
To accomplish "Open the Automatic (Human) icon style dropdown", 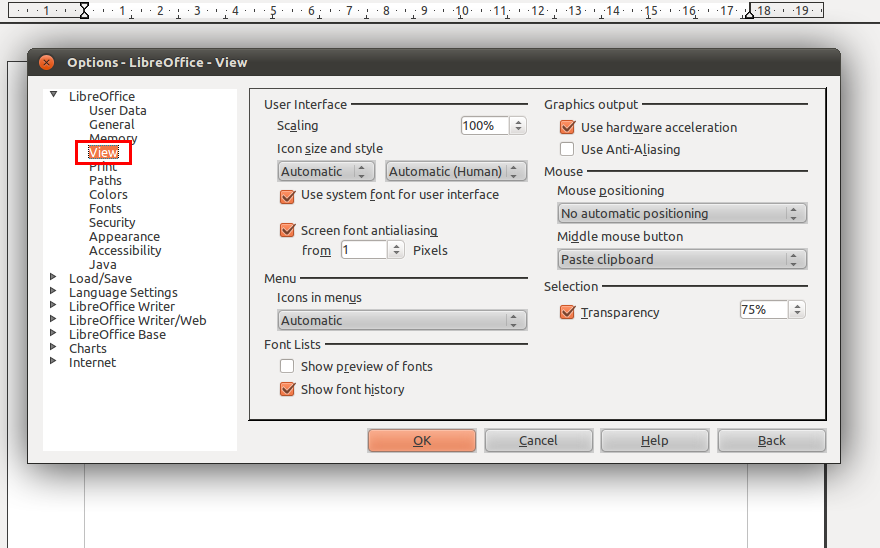I will point(456,171).
